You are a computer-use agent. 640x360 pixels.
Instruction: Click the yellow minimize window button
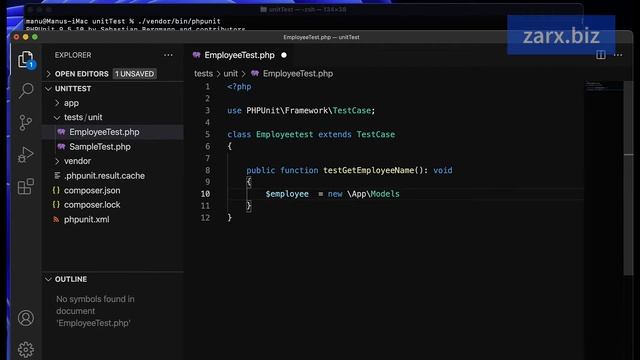(x=25, y=37)
